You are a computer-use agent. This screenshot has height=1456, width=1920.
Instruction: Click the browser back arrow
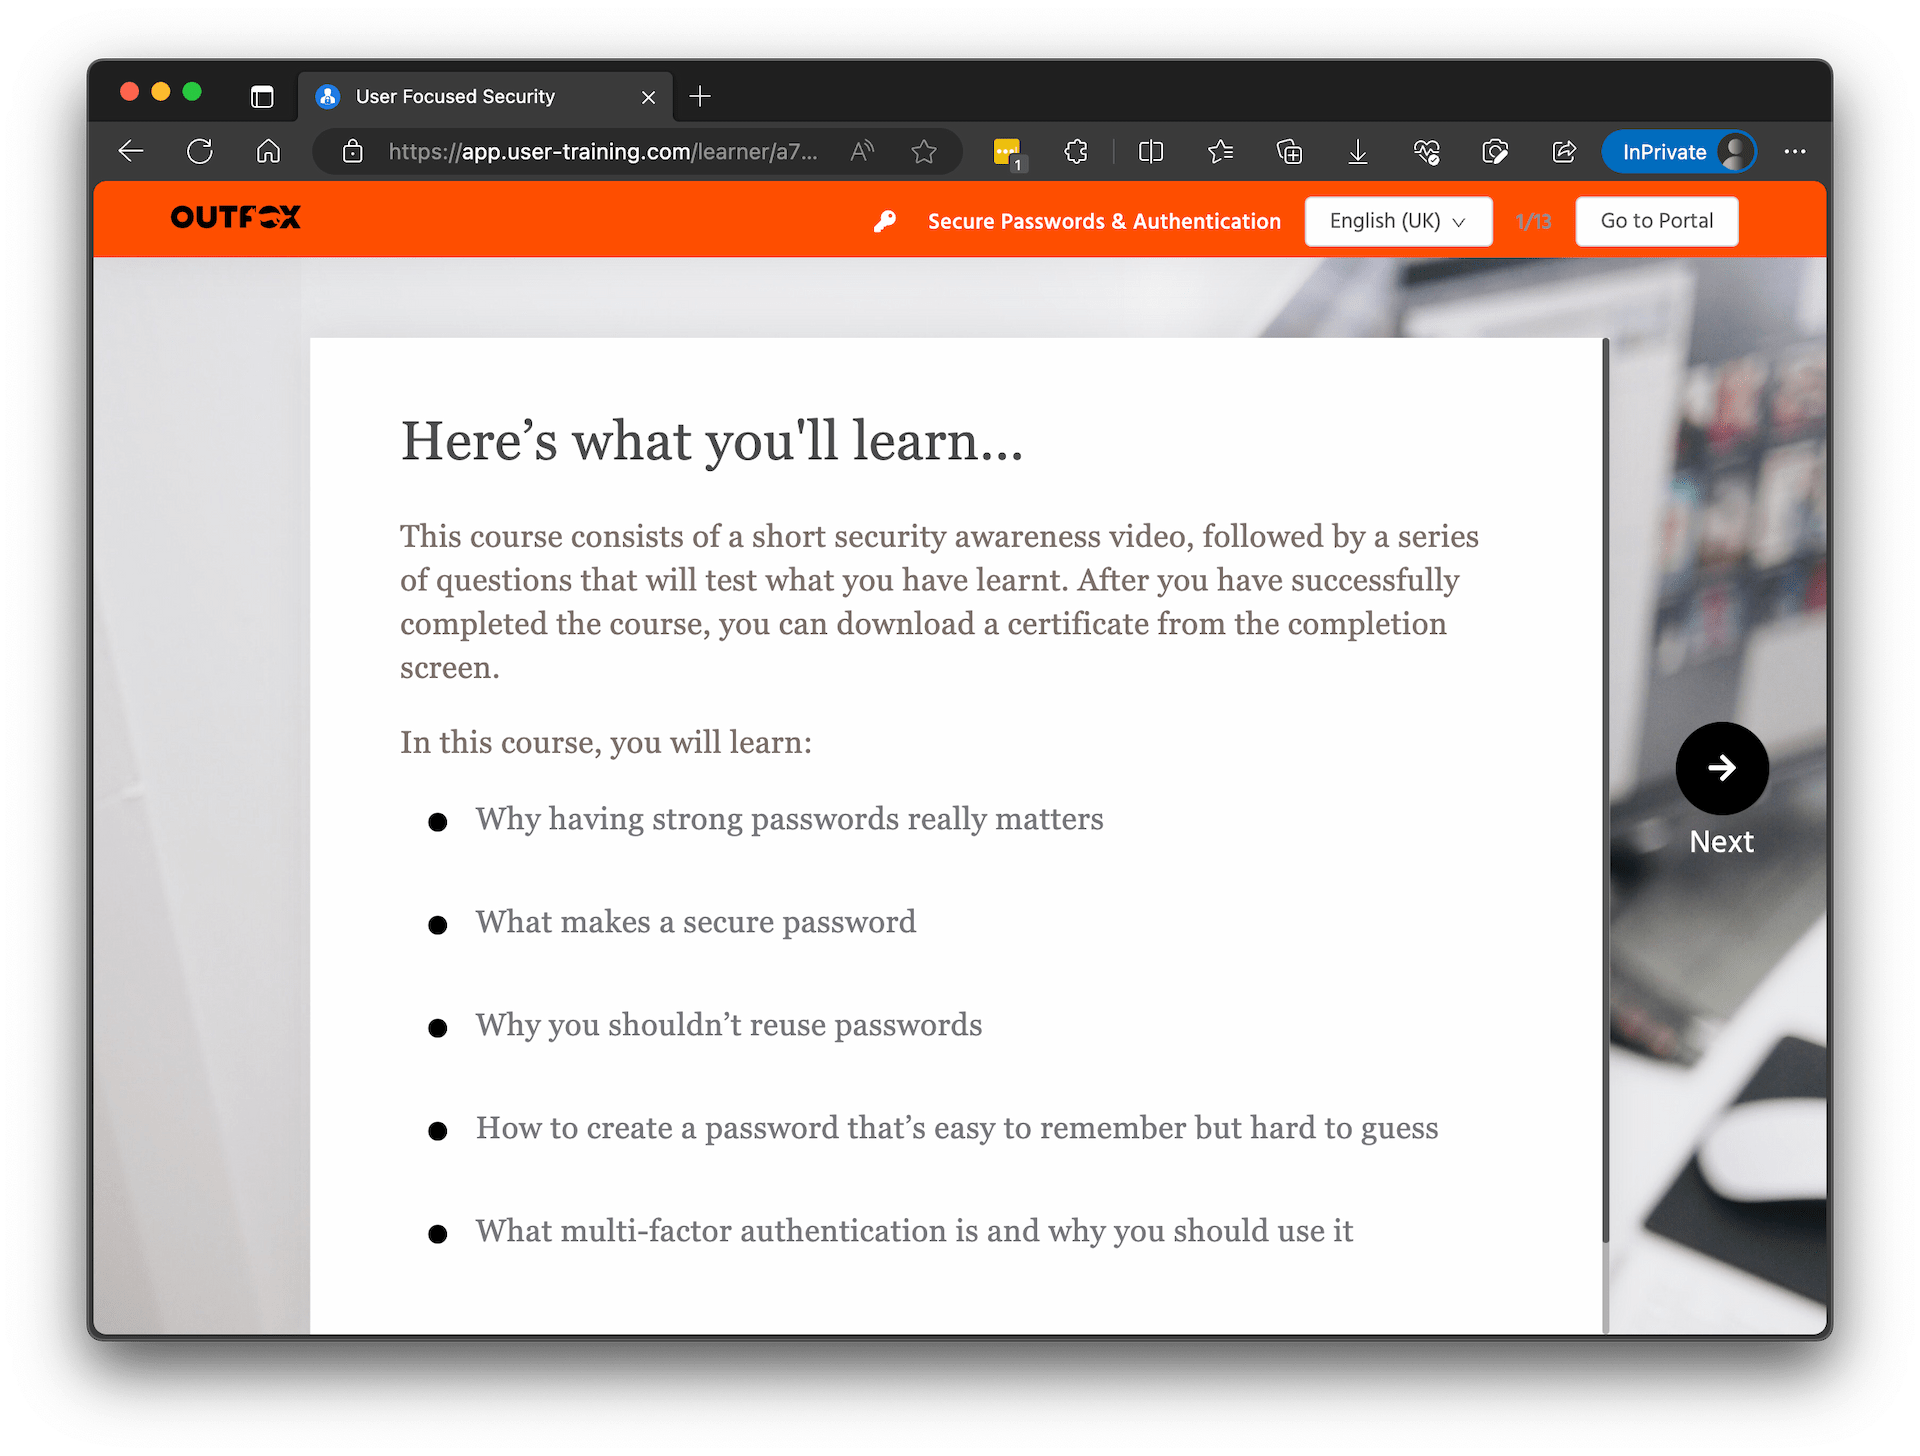(x=131, y=152)
